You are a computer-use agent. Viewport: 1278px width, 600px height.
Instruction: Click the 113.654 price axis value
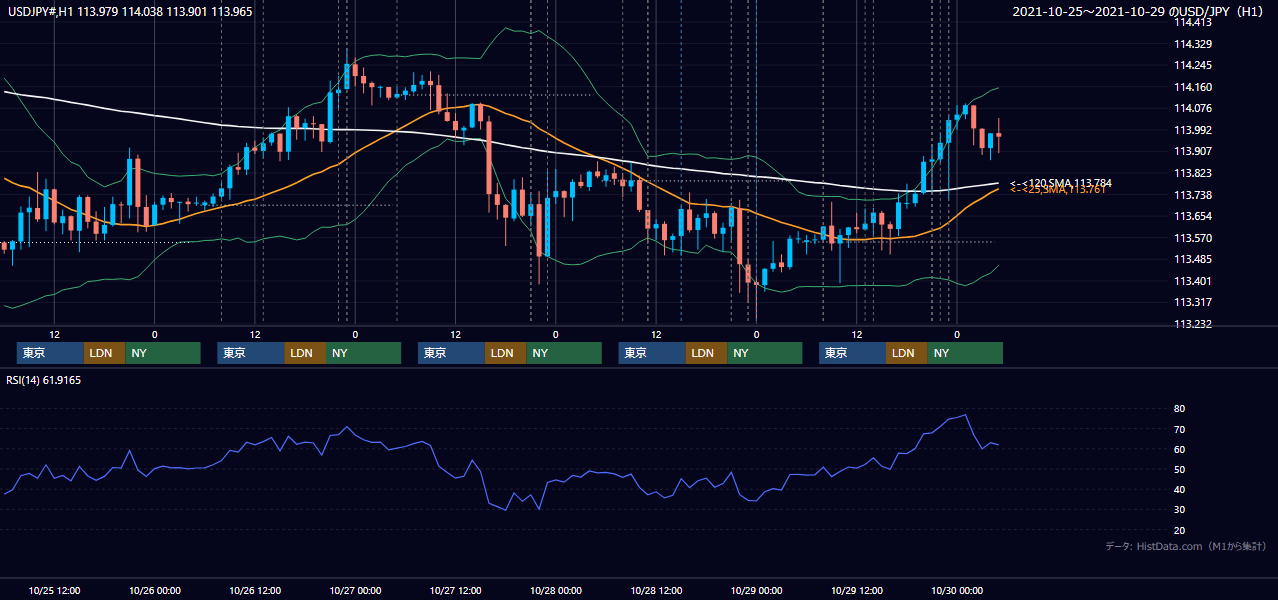click(1193, 216)
